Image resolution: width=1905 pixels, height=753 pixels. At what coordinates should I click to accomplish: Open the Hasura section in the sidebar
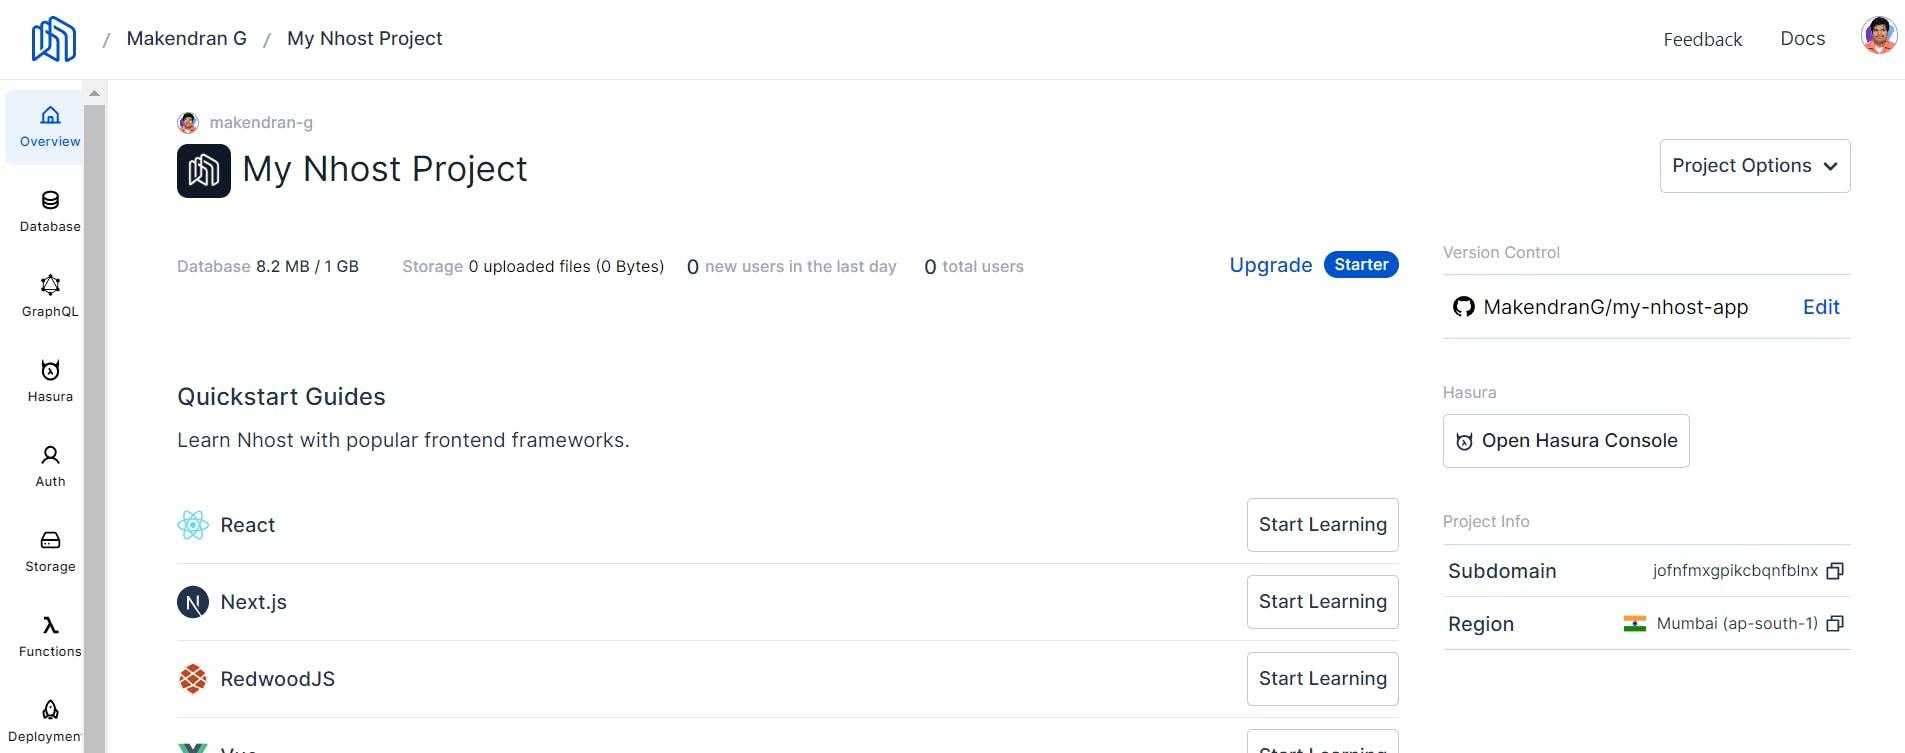click(50, 382)
